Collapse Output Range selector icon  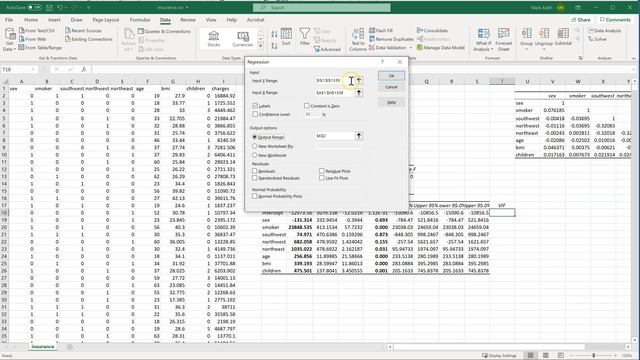(359, 136)
